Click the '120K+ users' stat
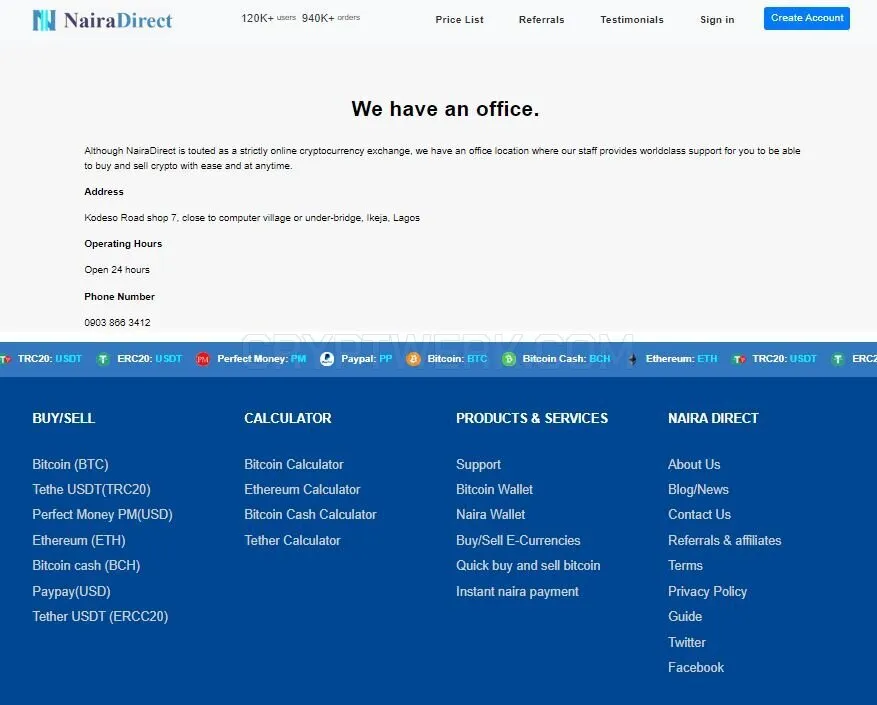This screenshot has width=877, height=705. tap(268, 18)
